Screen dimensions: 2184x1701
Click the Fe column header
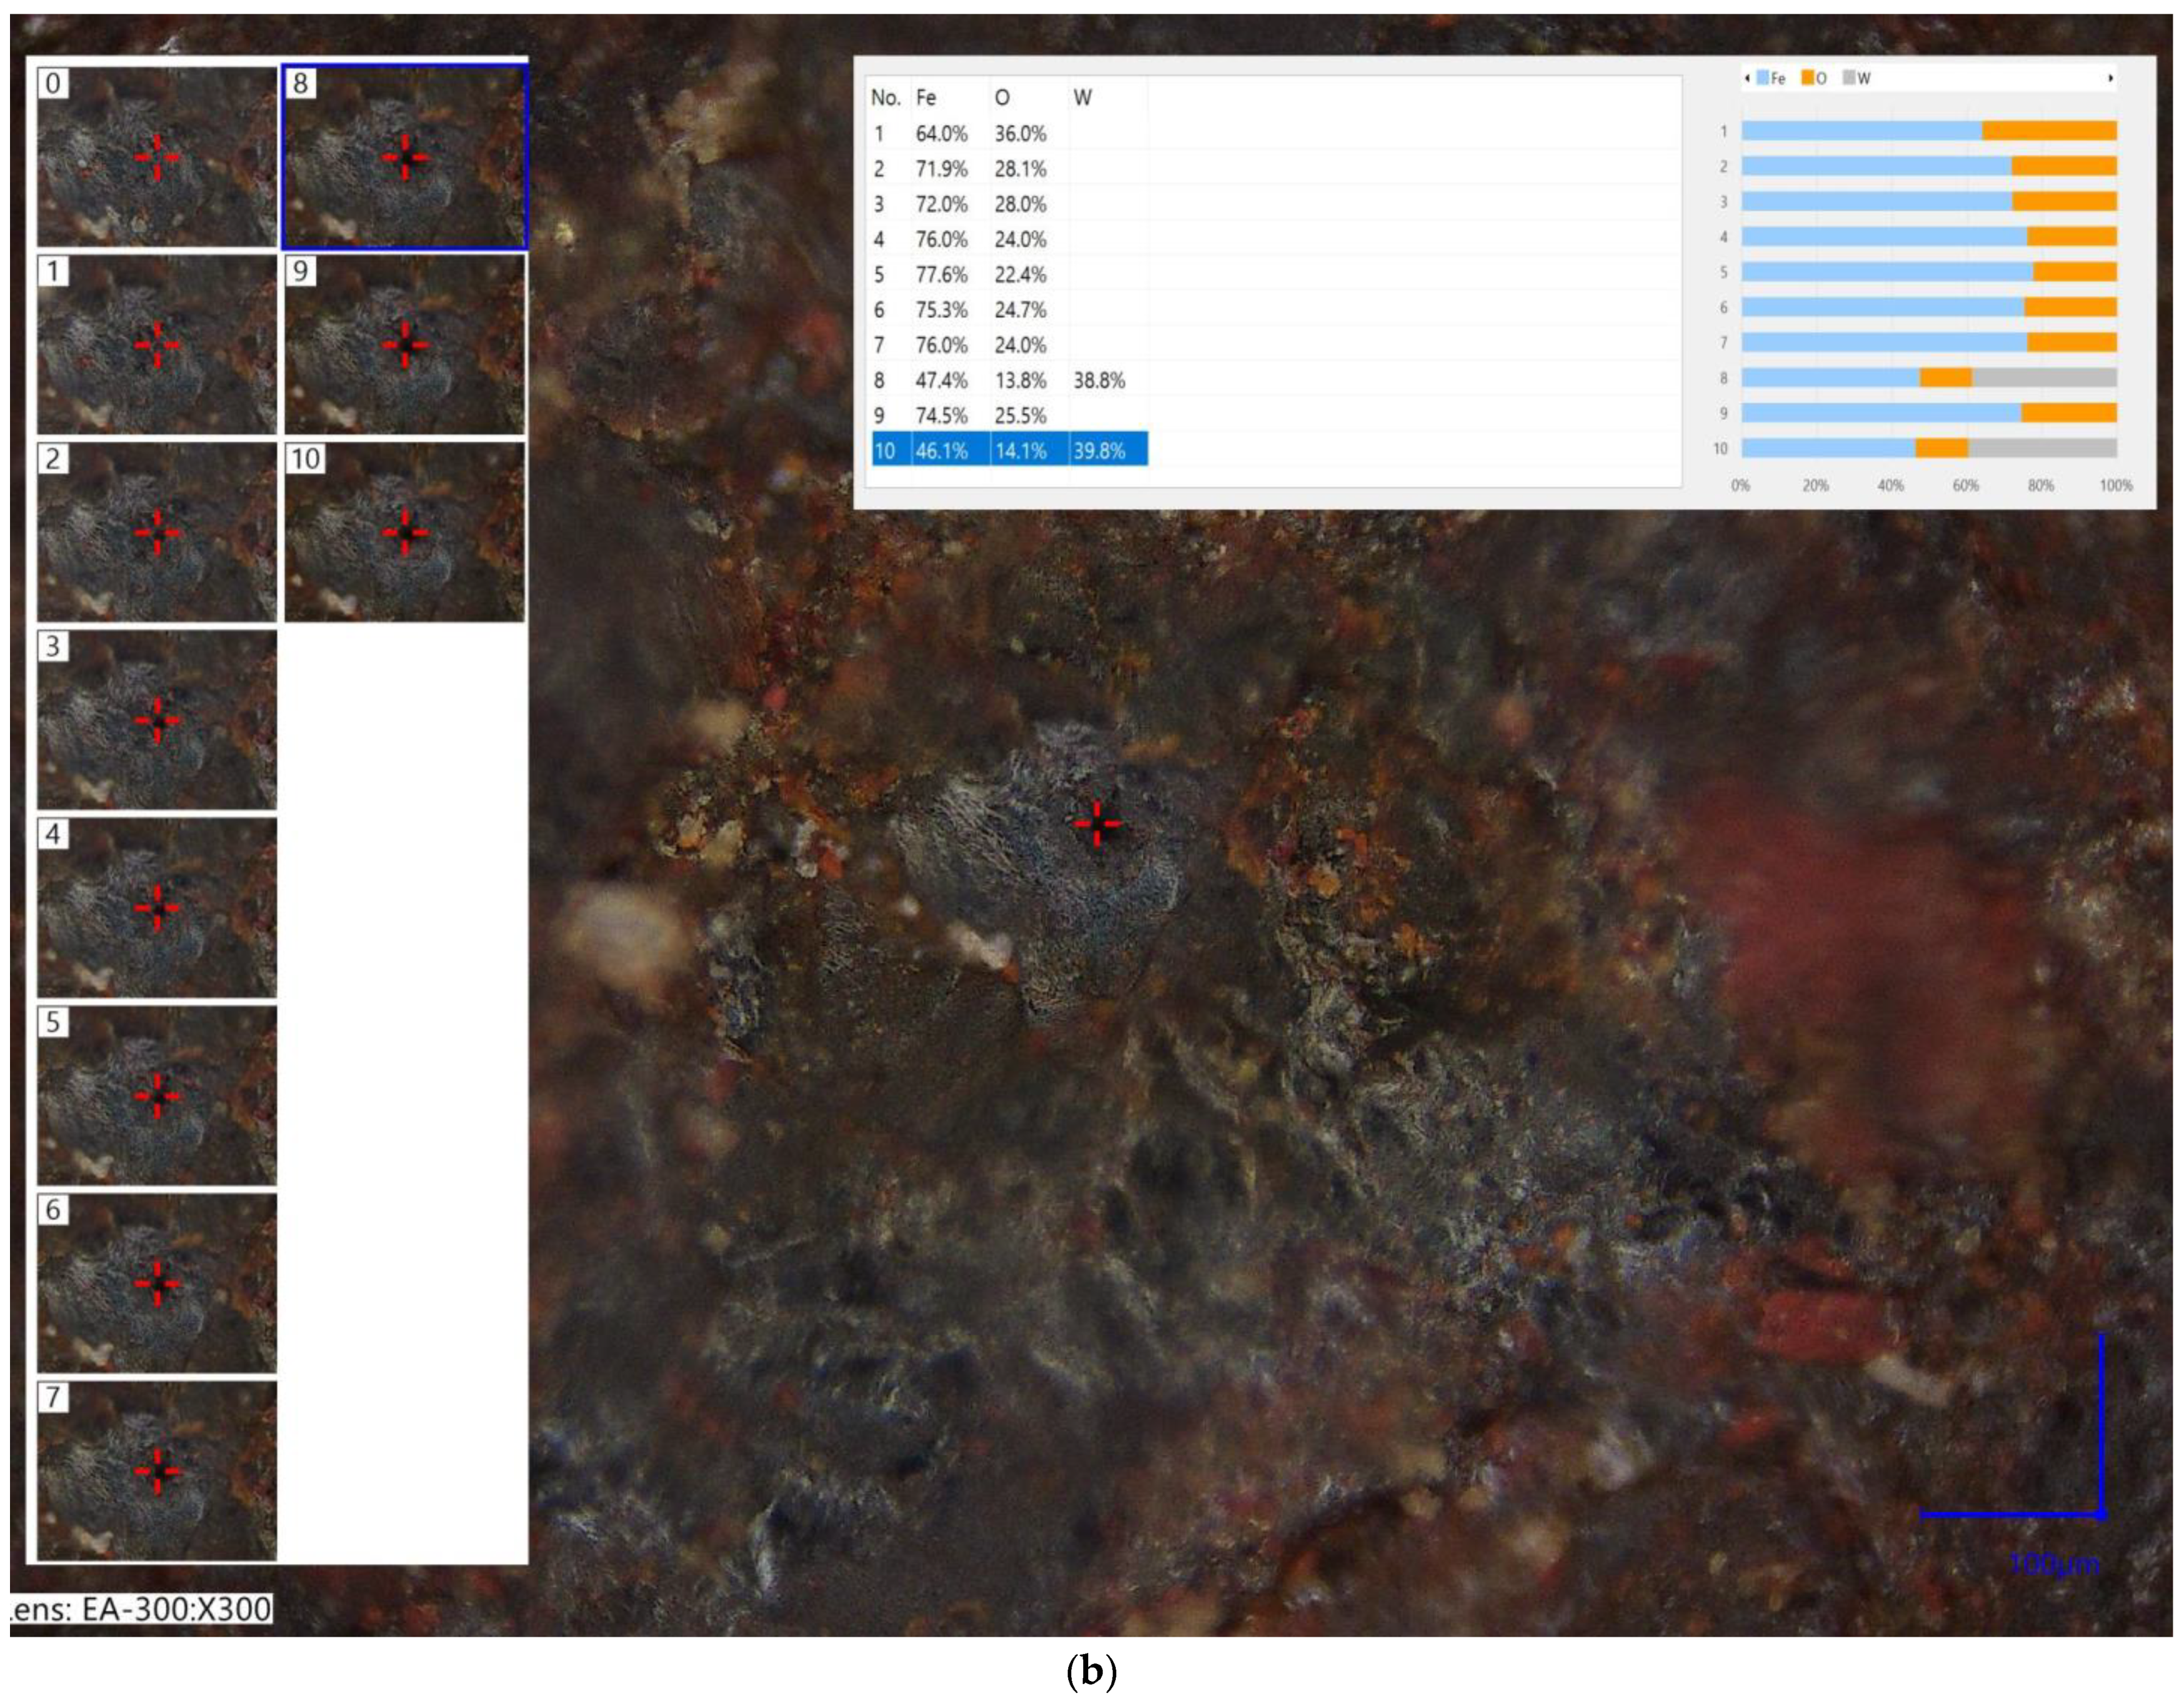pyautogui.click(x=926, y=97)
